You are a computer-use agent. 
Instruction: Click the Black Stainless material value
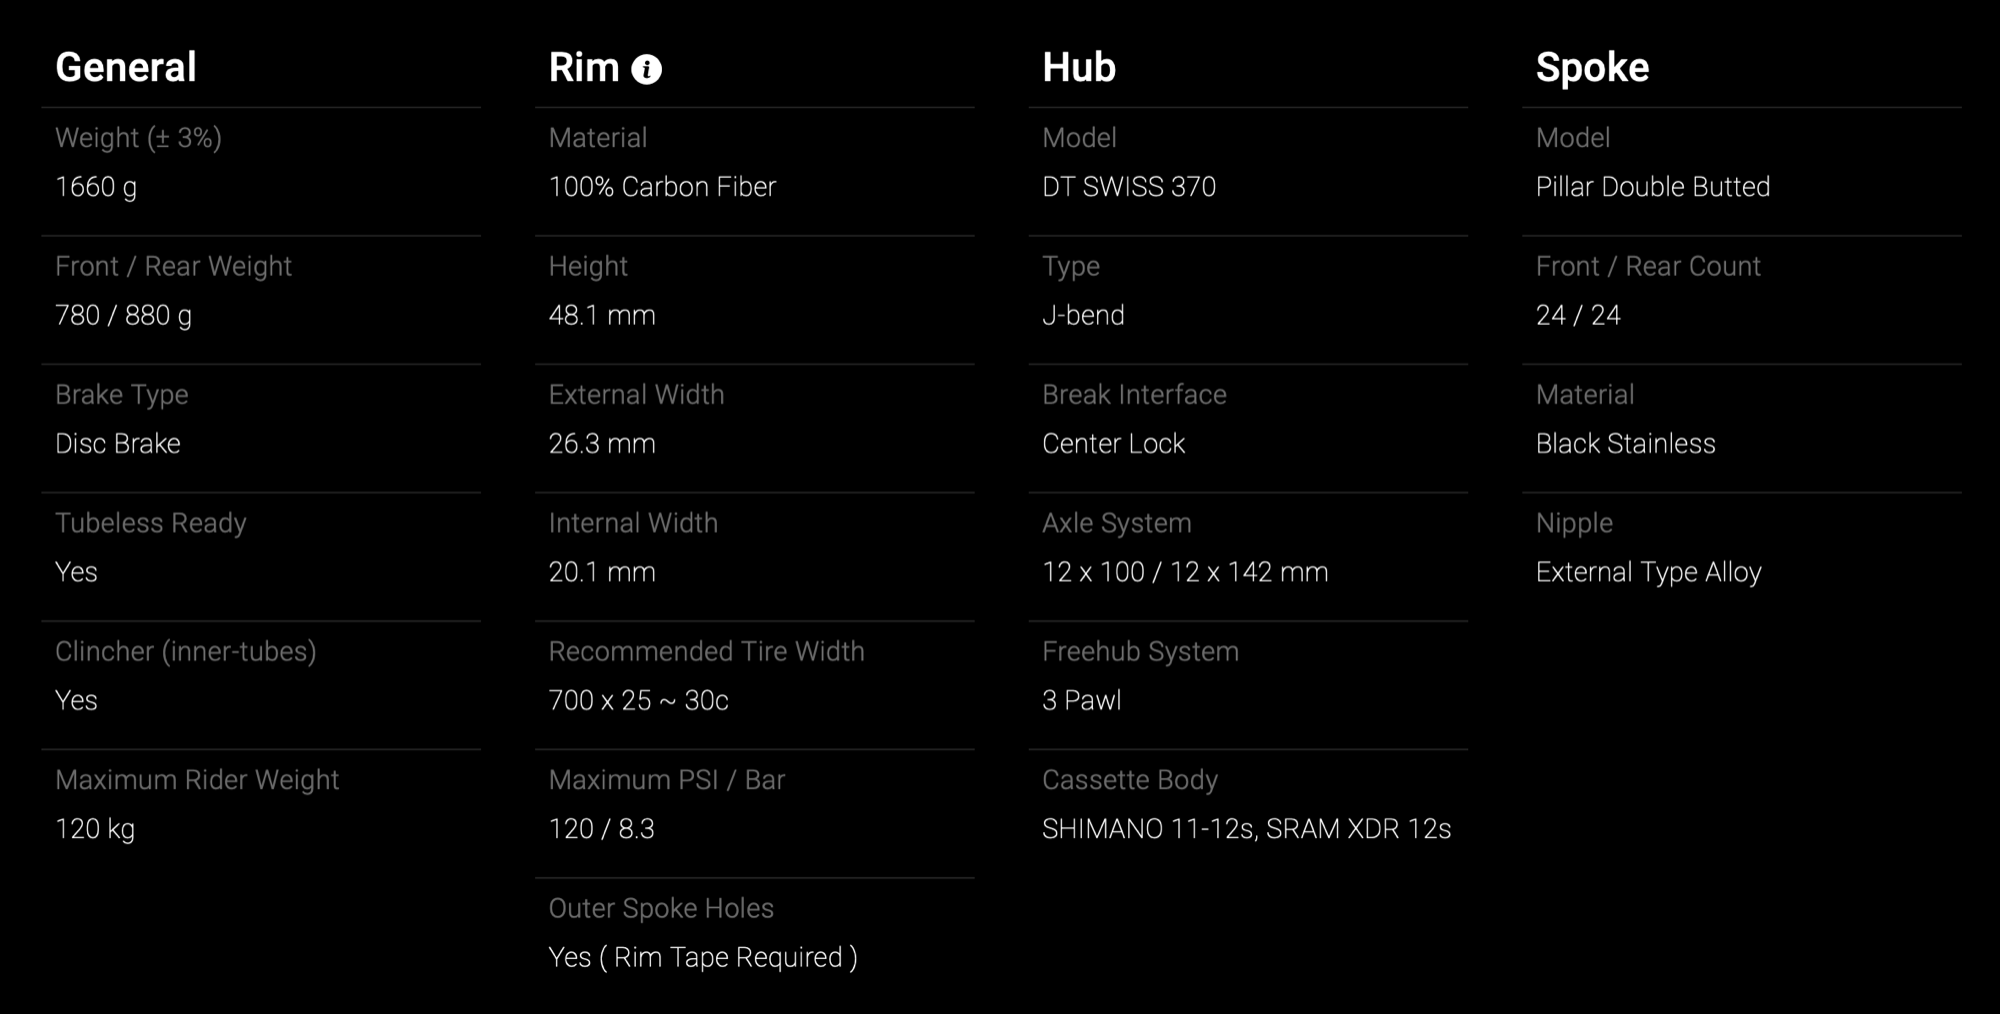[1625, 443]
